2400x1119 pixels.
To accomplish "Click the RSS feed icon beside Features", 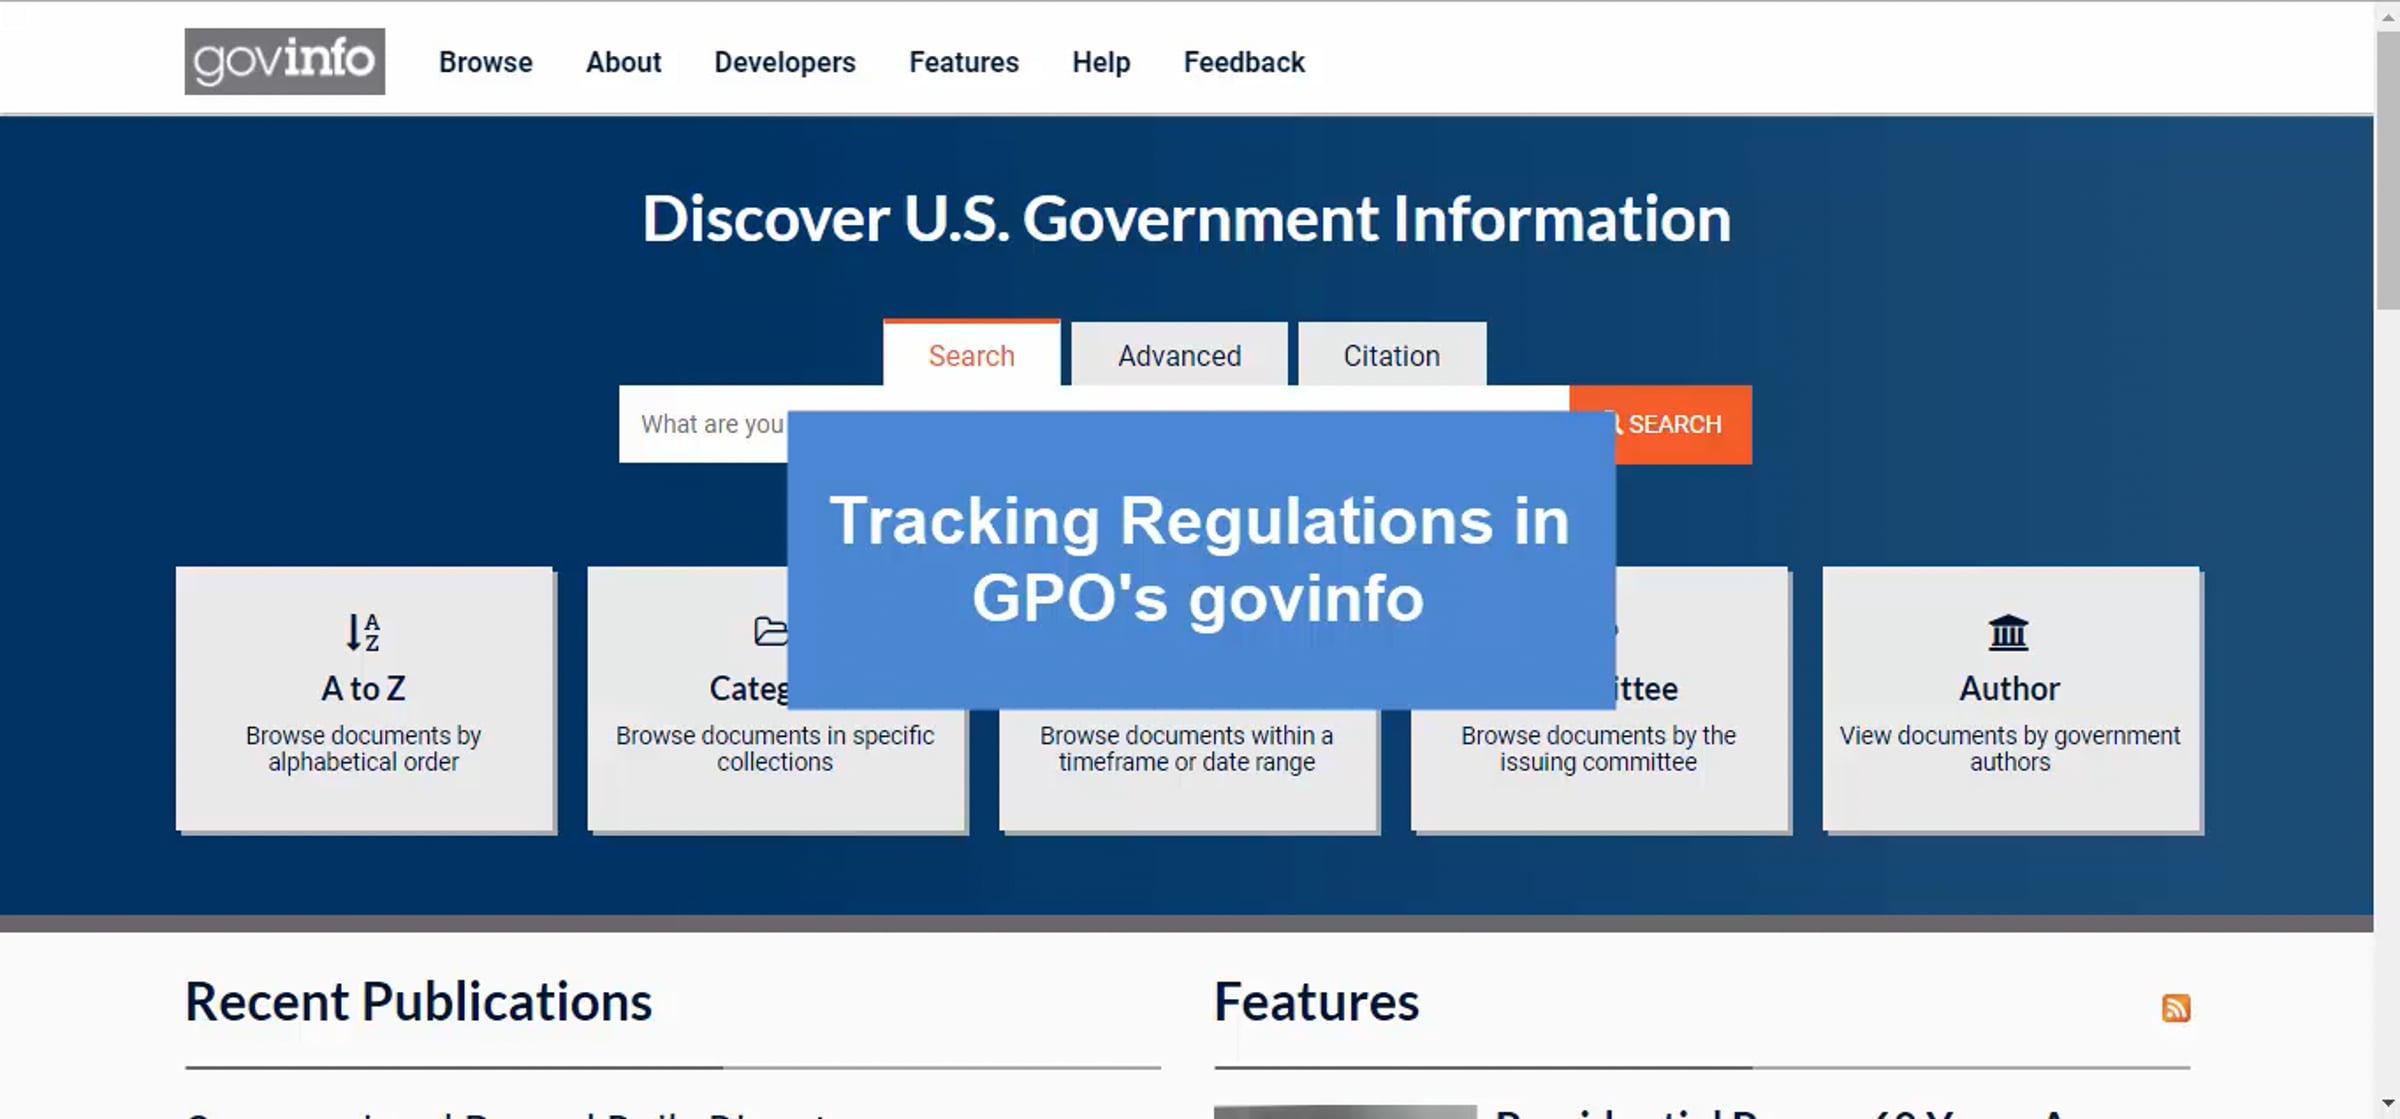I will click(2176, 1007).
